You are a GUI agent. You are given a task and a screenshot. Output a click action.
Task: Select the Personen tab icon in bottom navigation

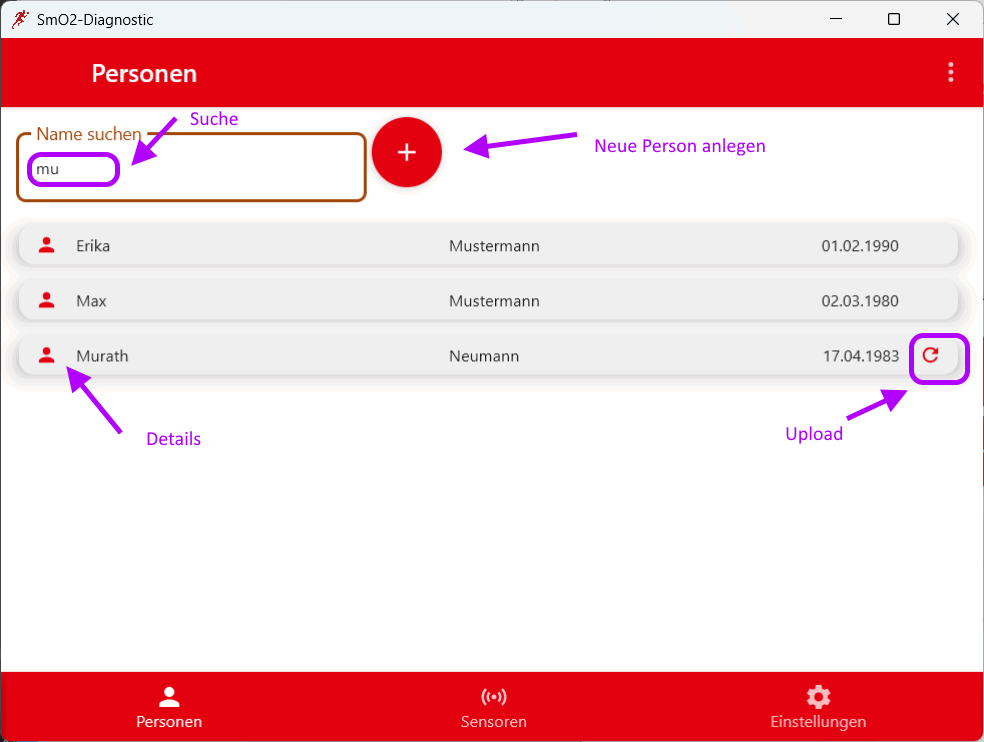[169, 695]
